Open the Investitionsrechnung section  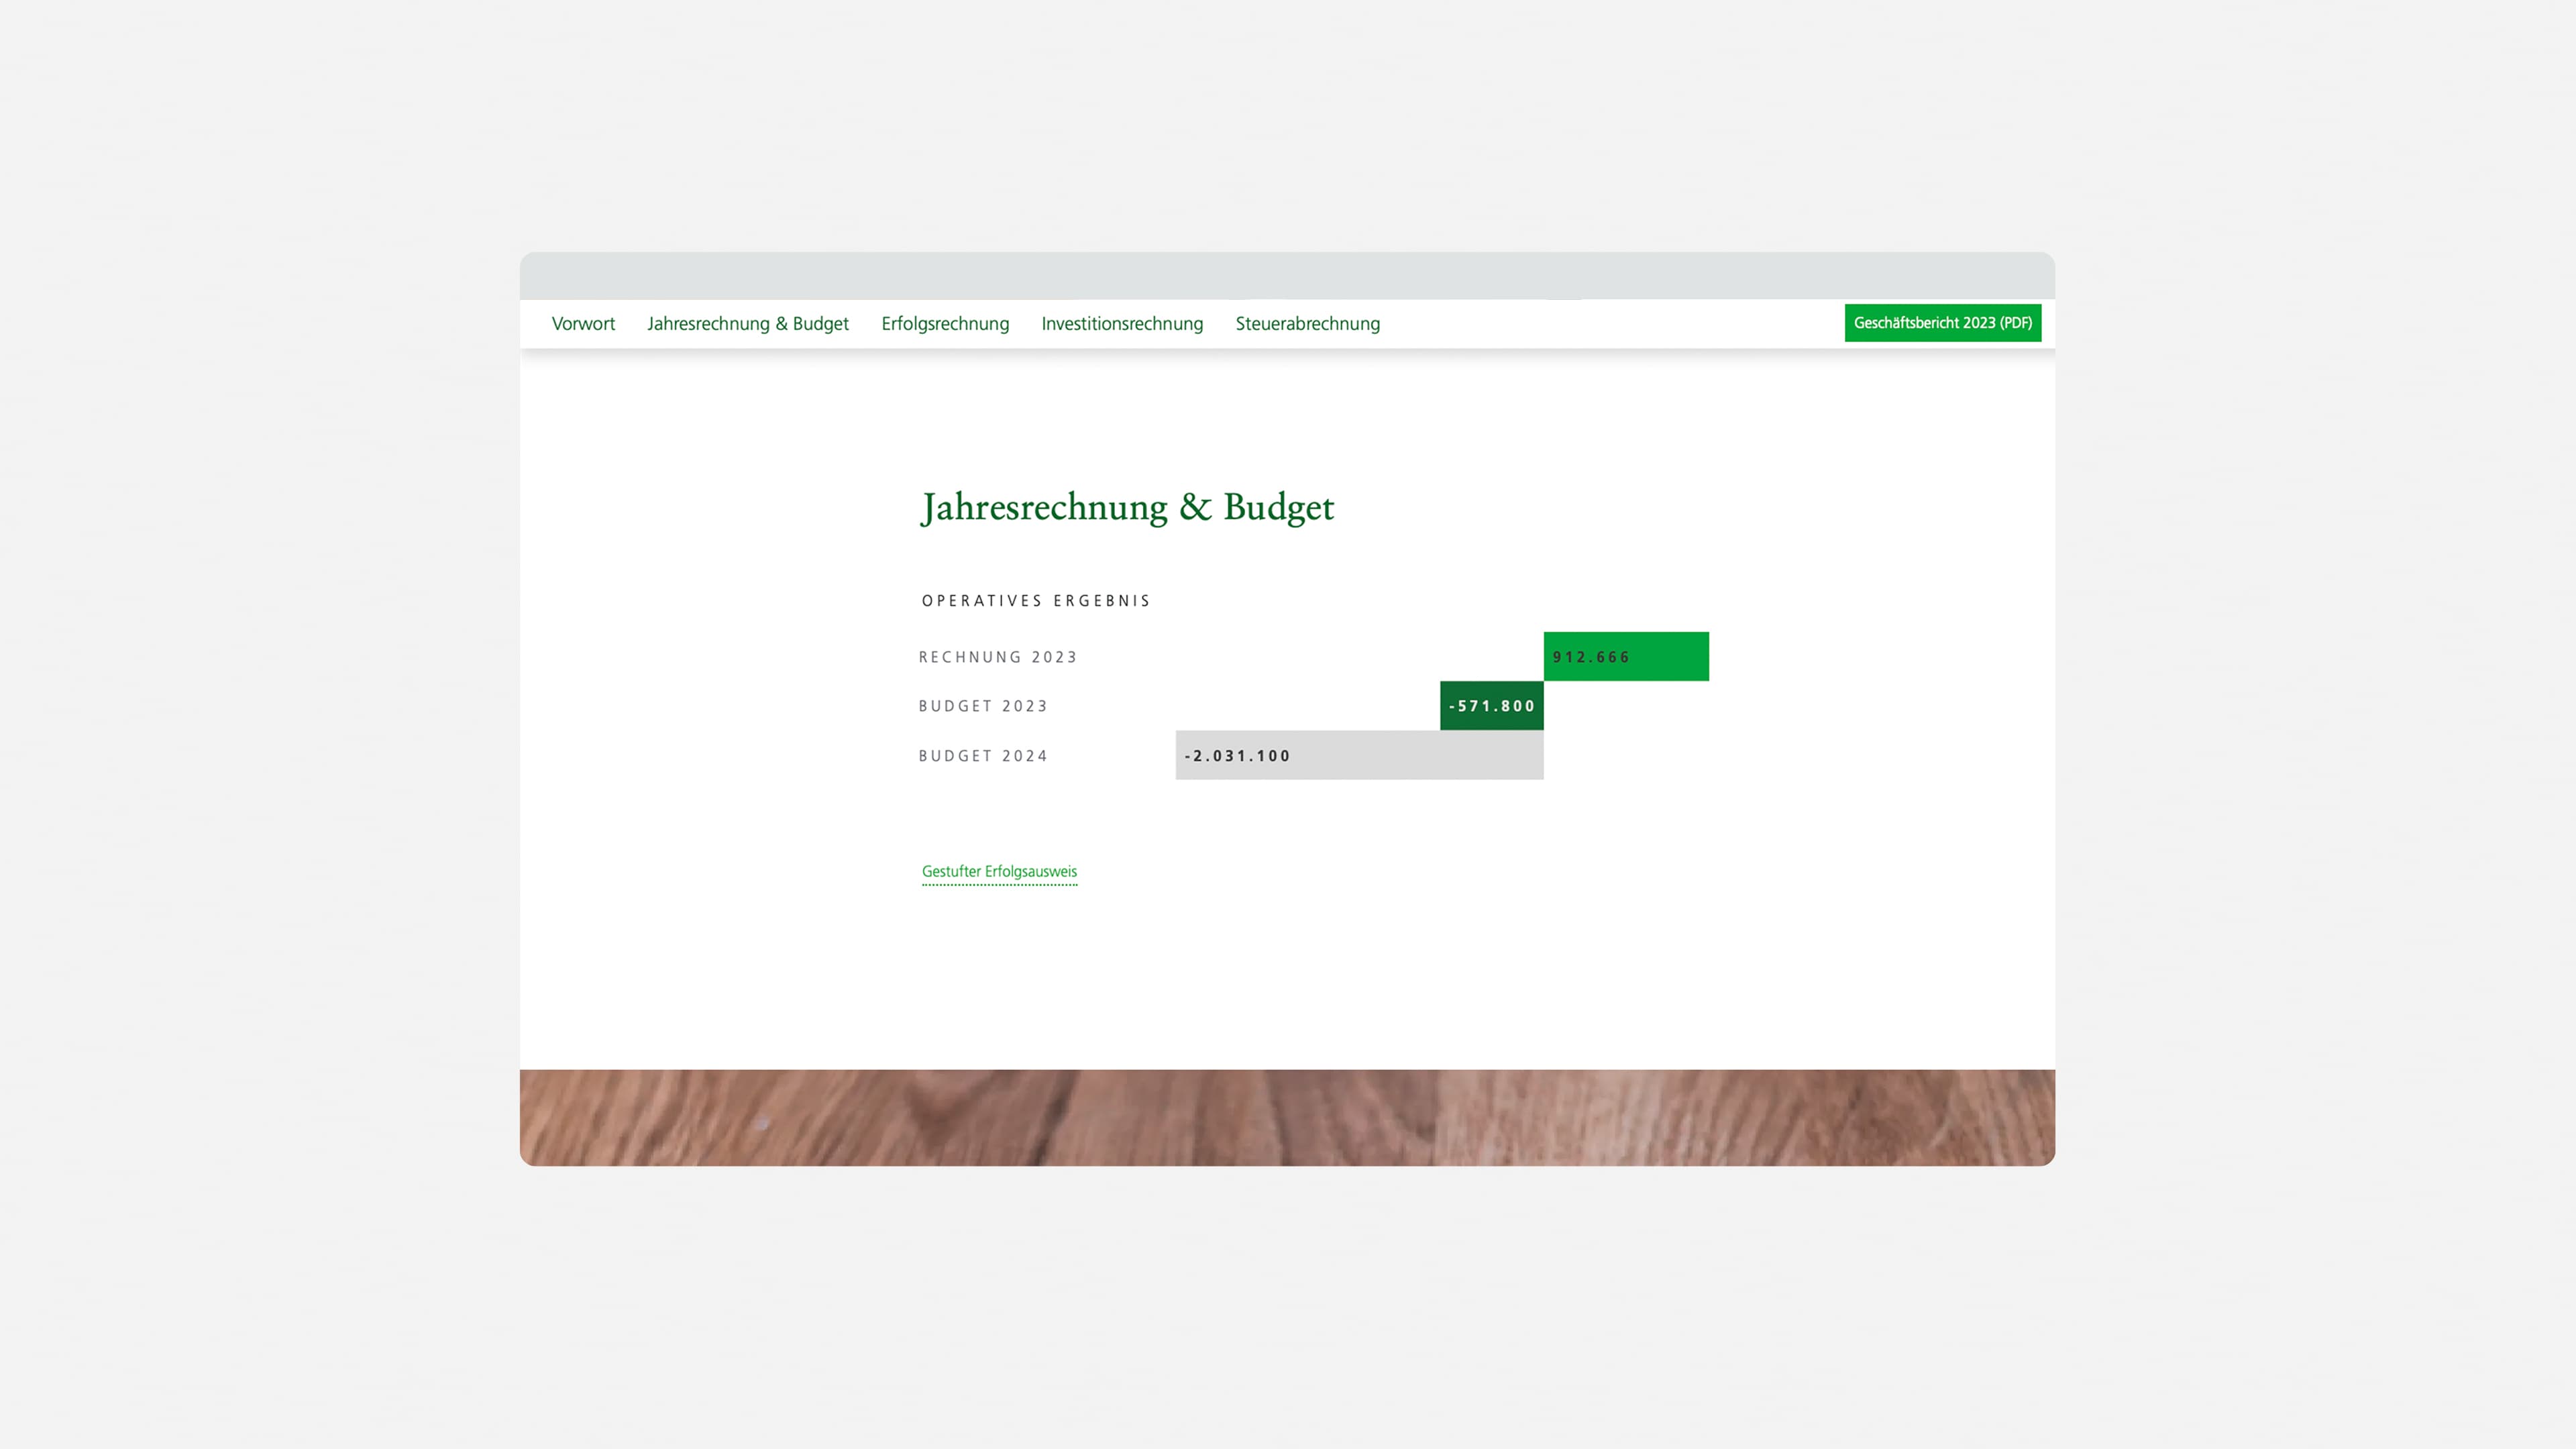1122,323
